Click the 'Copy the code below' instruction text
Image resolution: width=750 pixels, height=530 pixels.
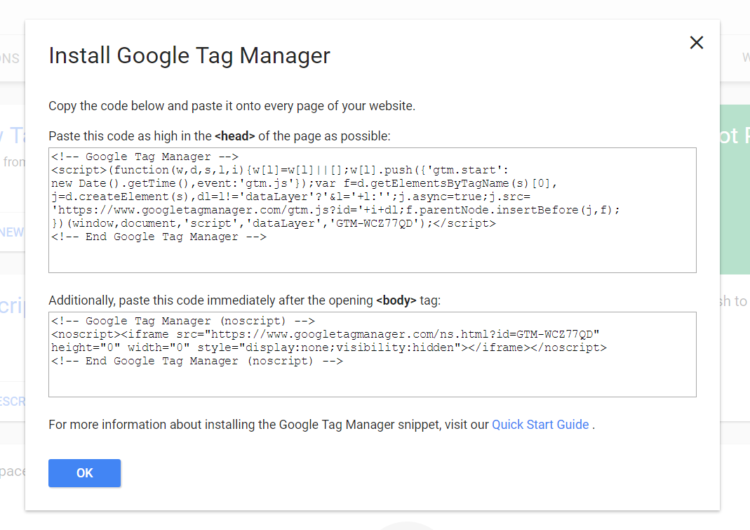[x=231, y=105]
